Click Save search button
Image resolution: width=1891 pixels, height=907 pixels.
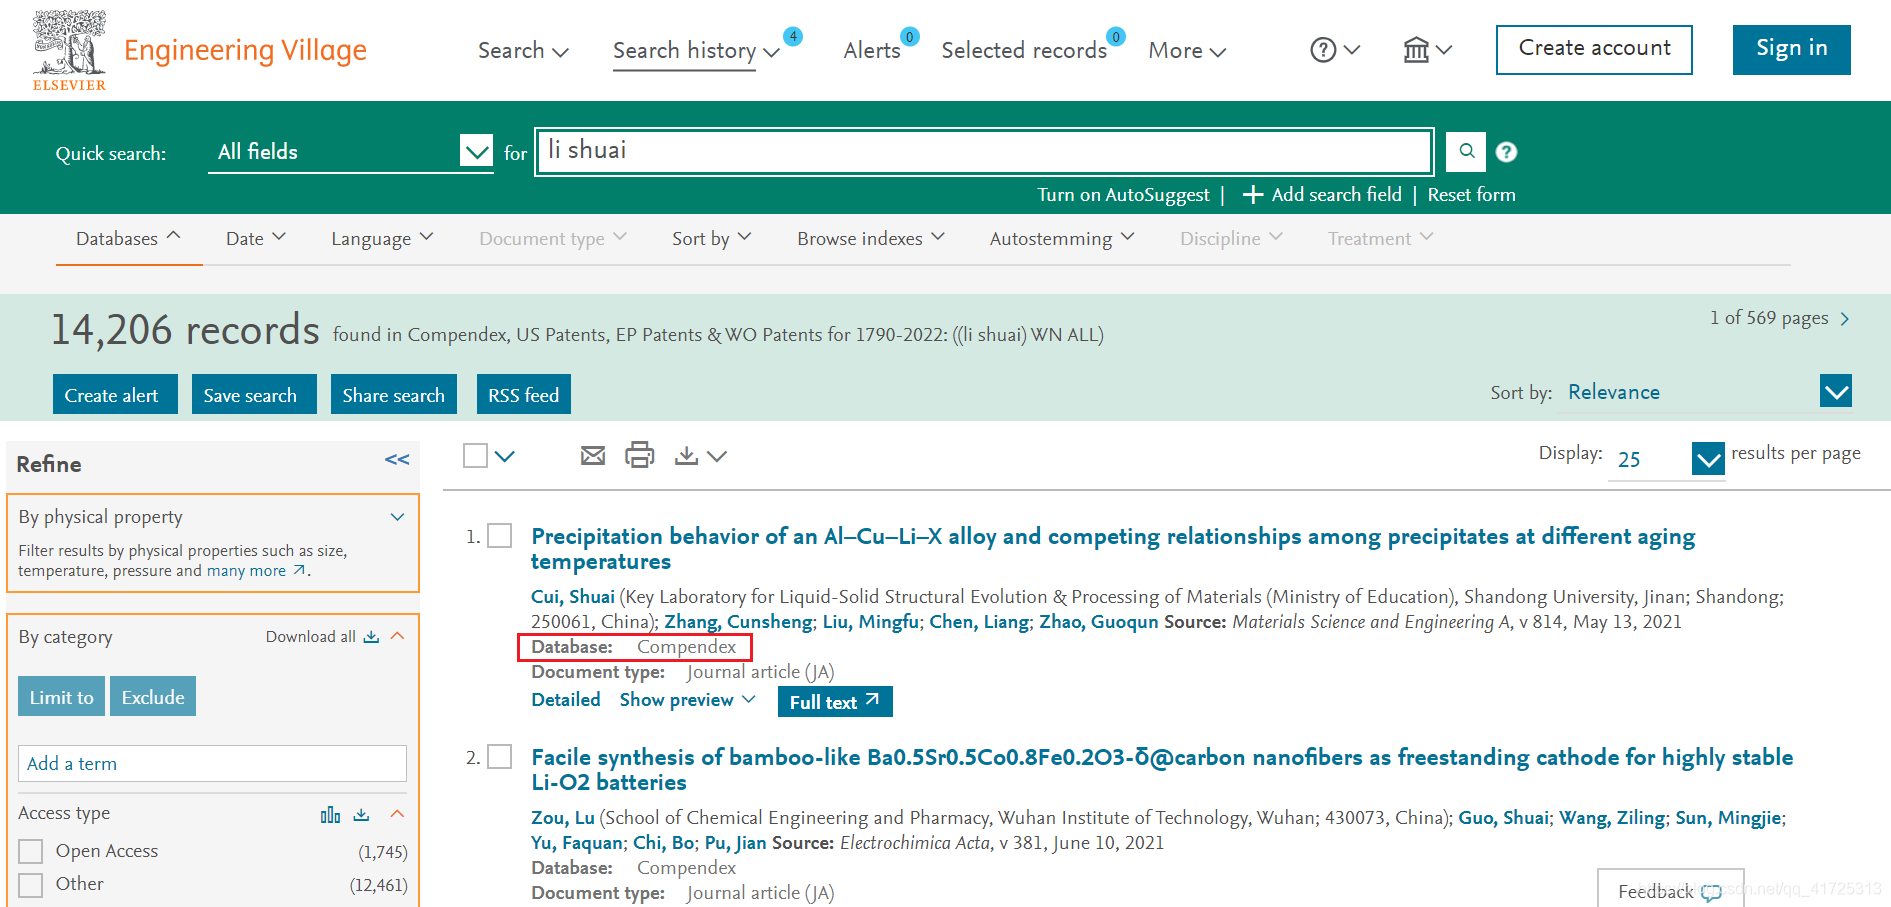[x=254, y=394]
